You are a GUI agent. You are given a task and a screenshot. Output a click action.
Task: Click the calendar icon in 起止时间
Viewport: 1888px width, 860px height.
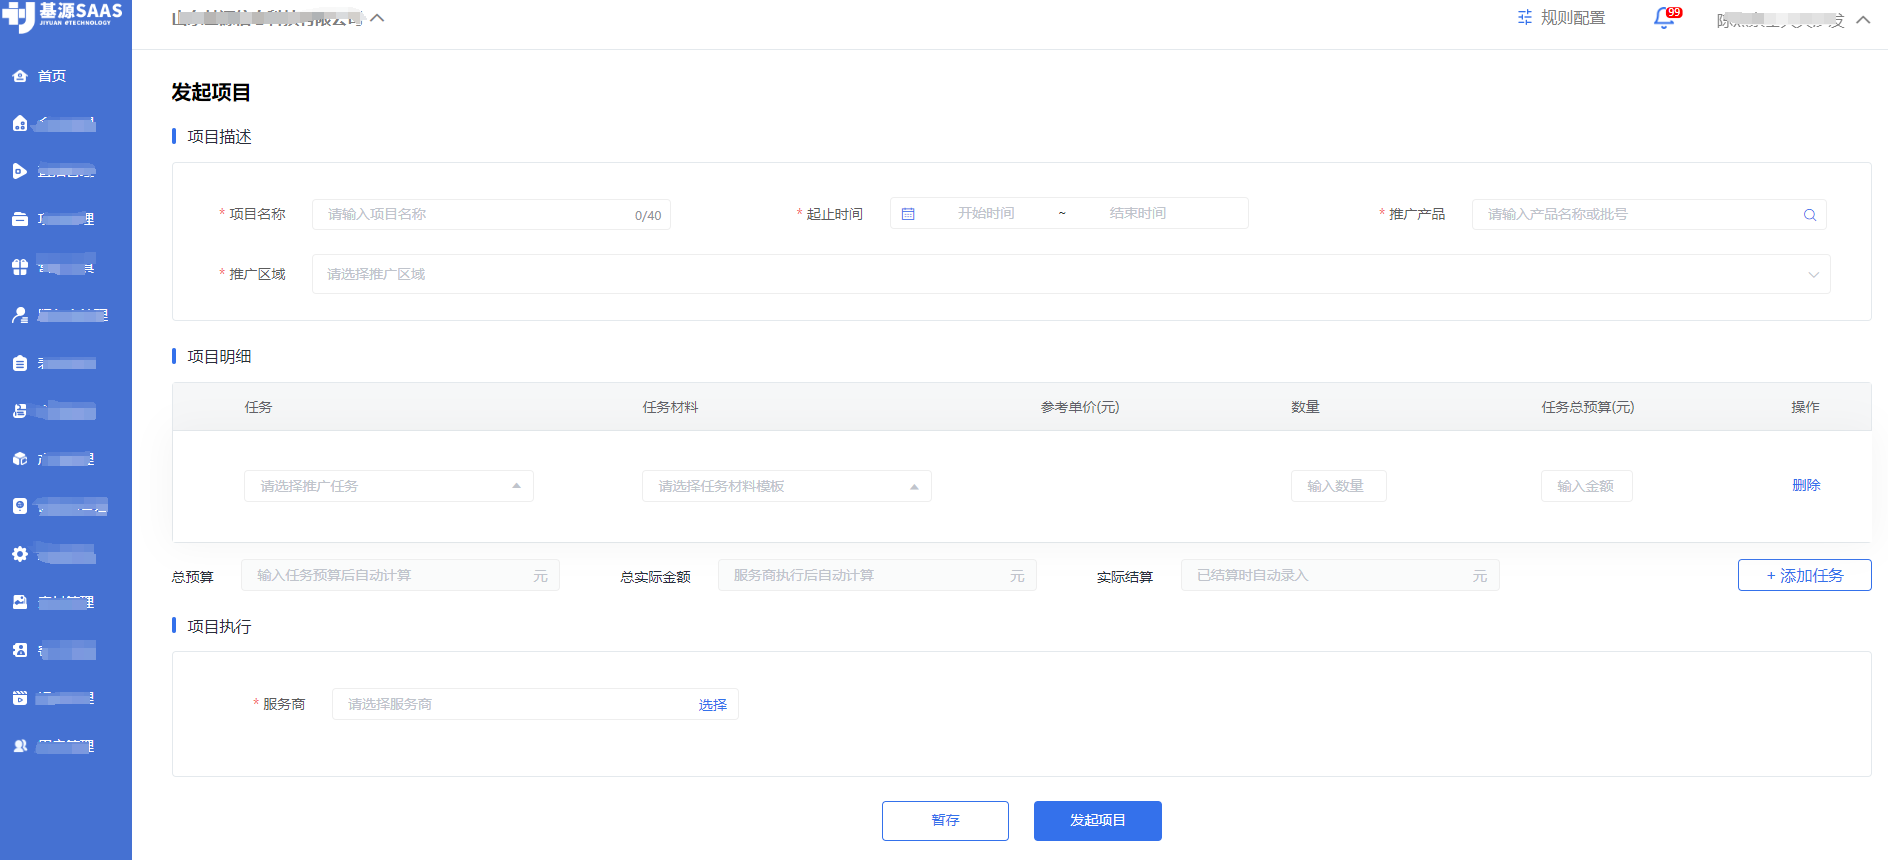[908, 214]
